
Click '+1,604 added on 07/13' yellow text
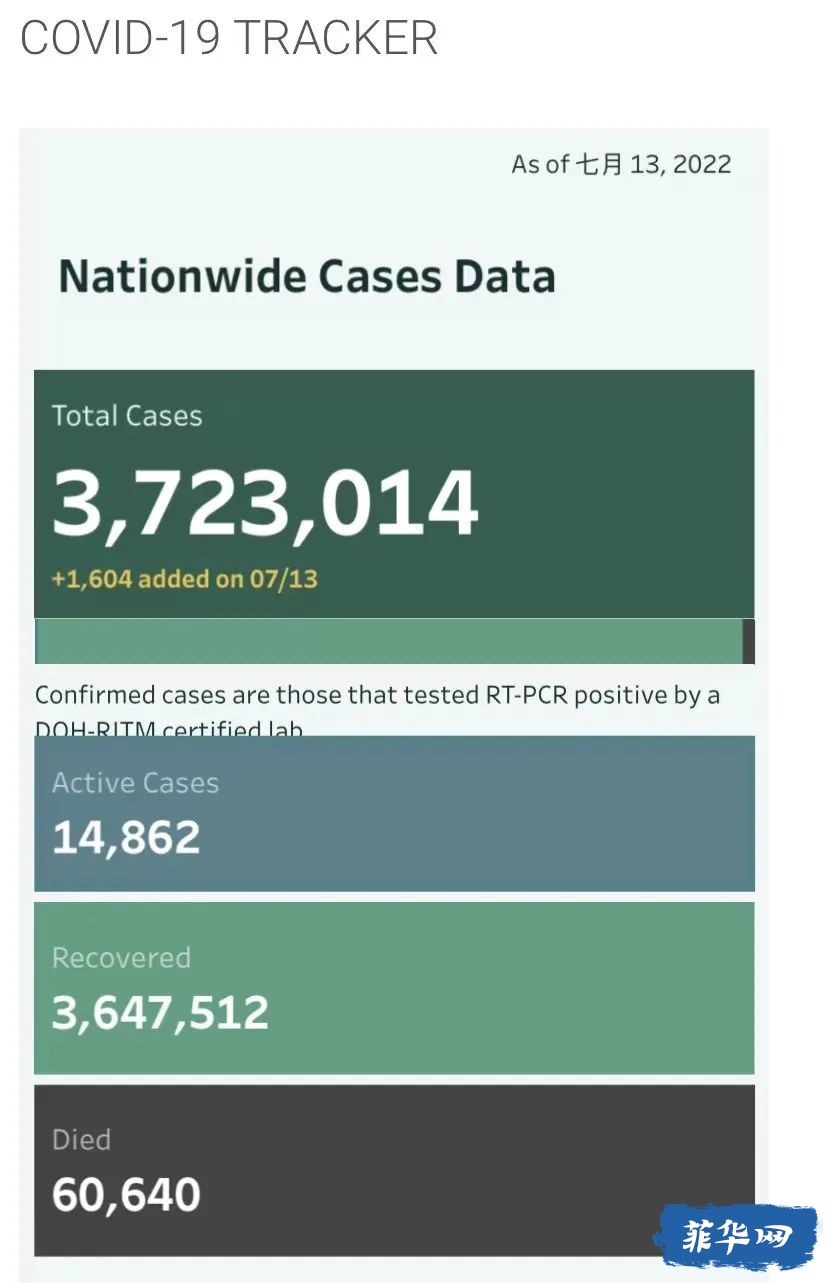tap(185, 578)
